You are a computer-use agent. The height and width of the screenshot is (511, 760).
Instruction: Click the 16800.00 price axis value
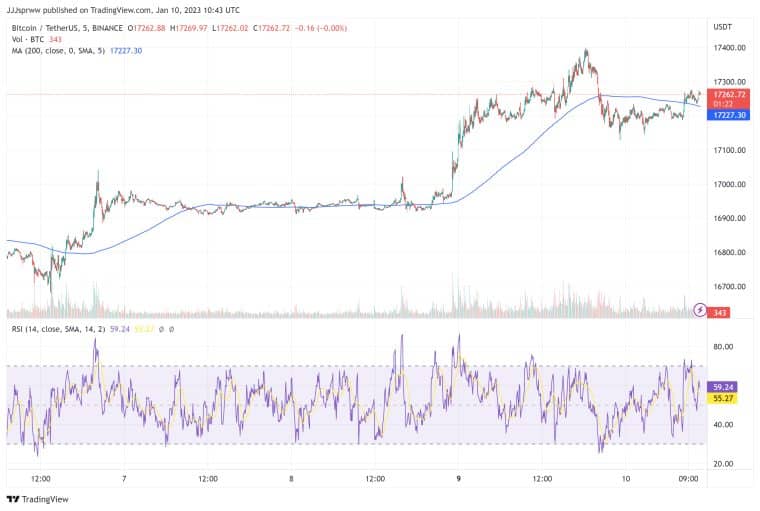729,253
